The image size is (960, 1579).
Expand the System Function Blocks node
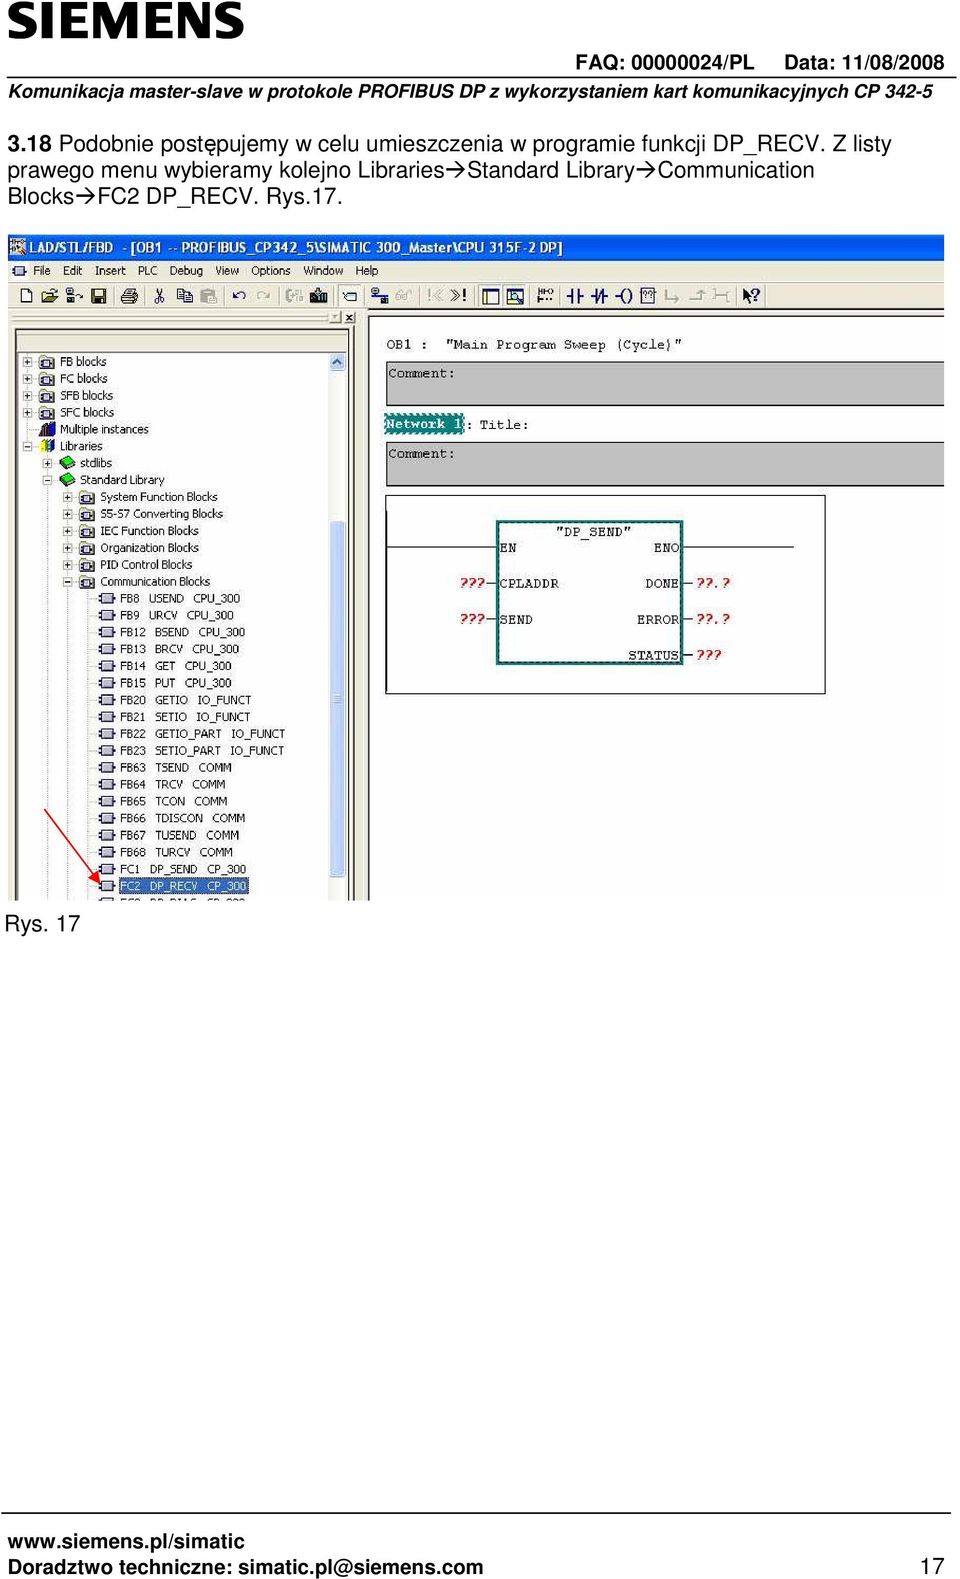click(67, 497)
